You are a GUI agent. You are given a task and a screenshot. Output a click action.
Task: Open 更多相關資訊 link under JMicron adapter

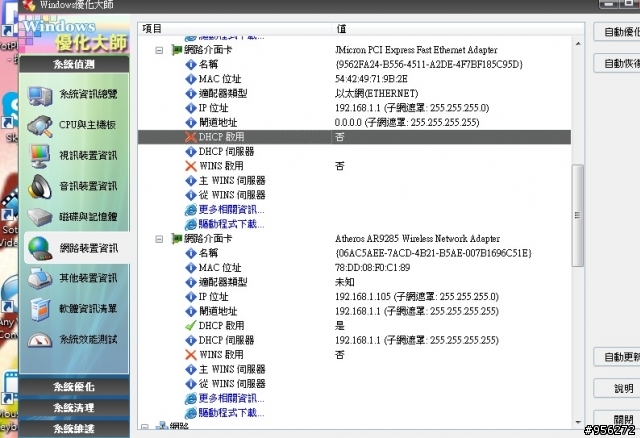point(231,210)
